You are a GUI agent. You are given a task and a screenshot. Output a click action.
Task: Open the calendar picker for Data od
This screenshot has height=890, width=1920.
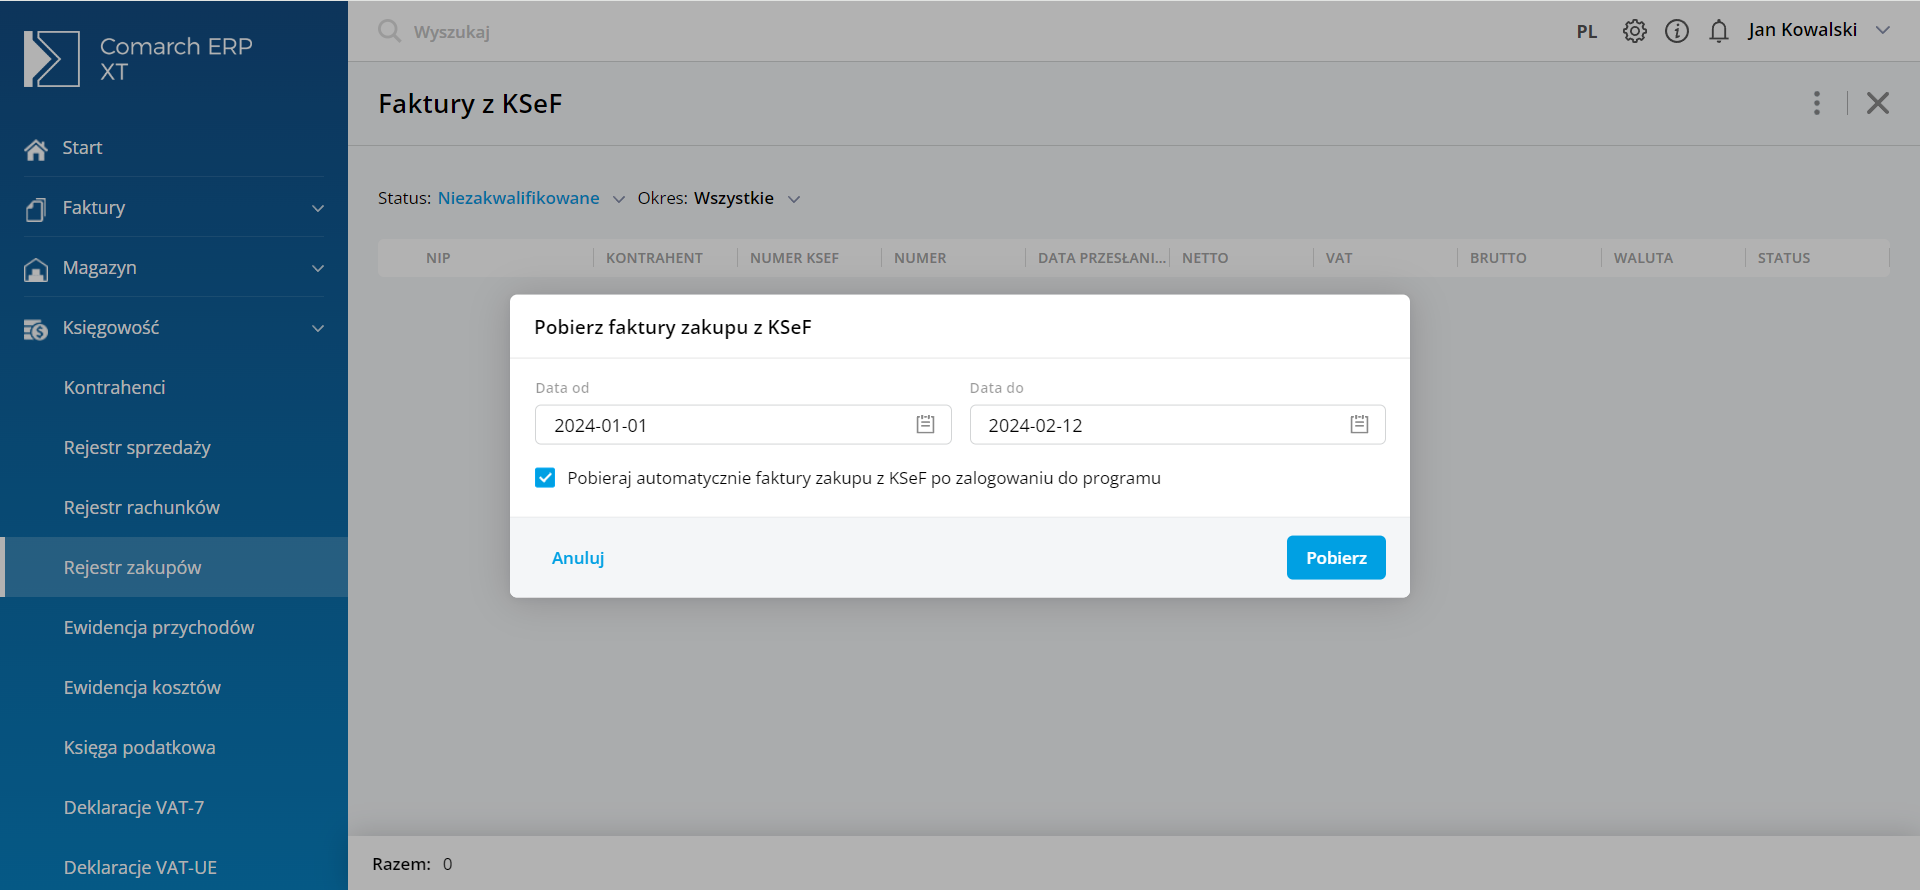[925, 425]
